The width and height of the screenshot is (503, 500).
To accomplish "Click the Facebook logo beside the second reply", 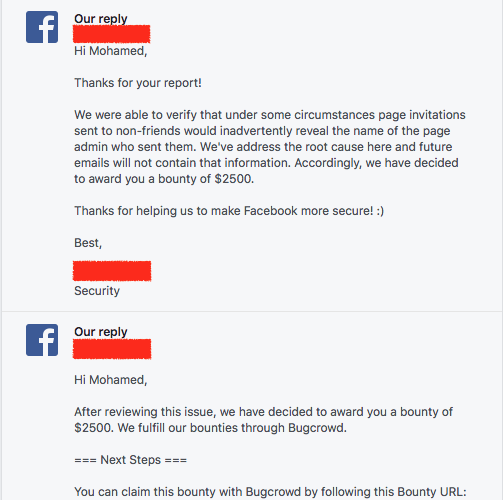I will click(42, 340).
